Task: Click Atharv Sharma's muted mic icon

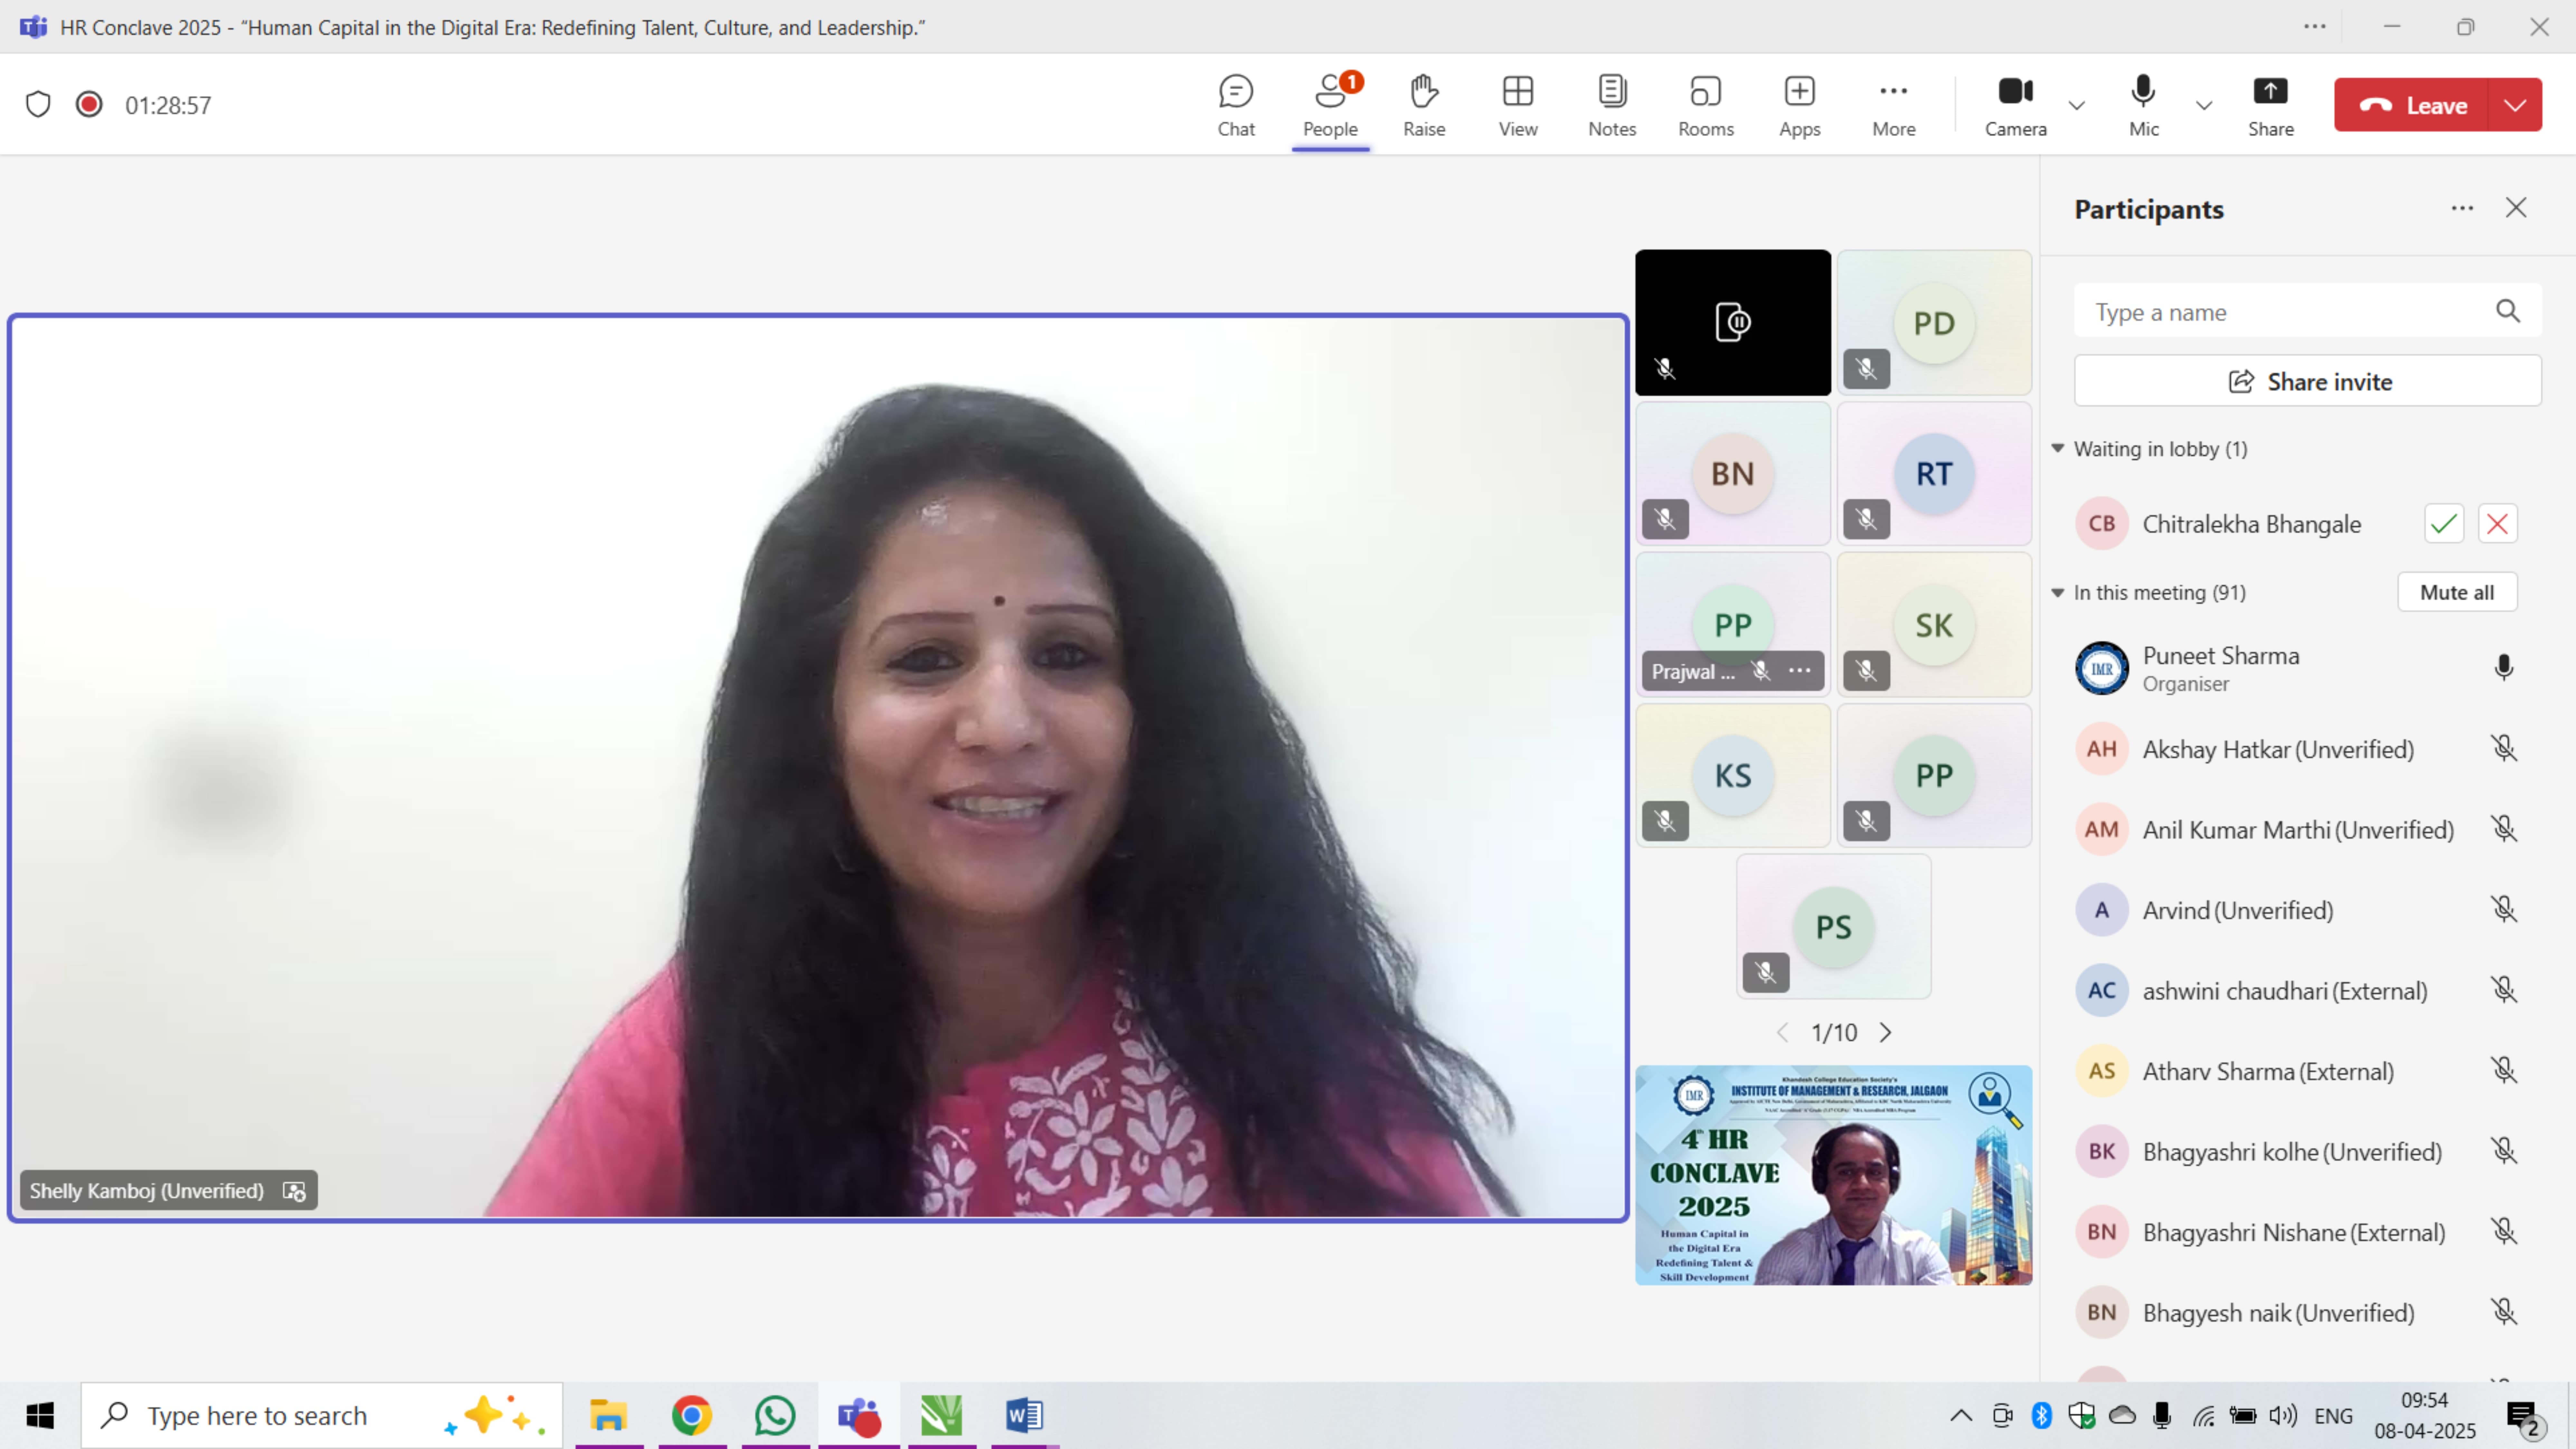Action: point(2503,1070)
